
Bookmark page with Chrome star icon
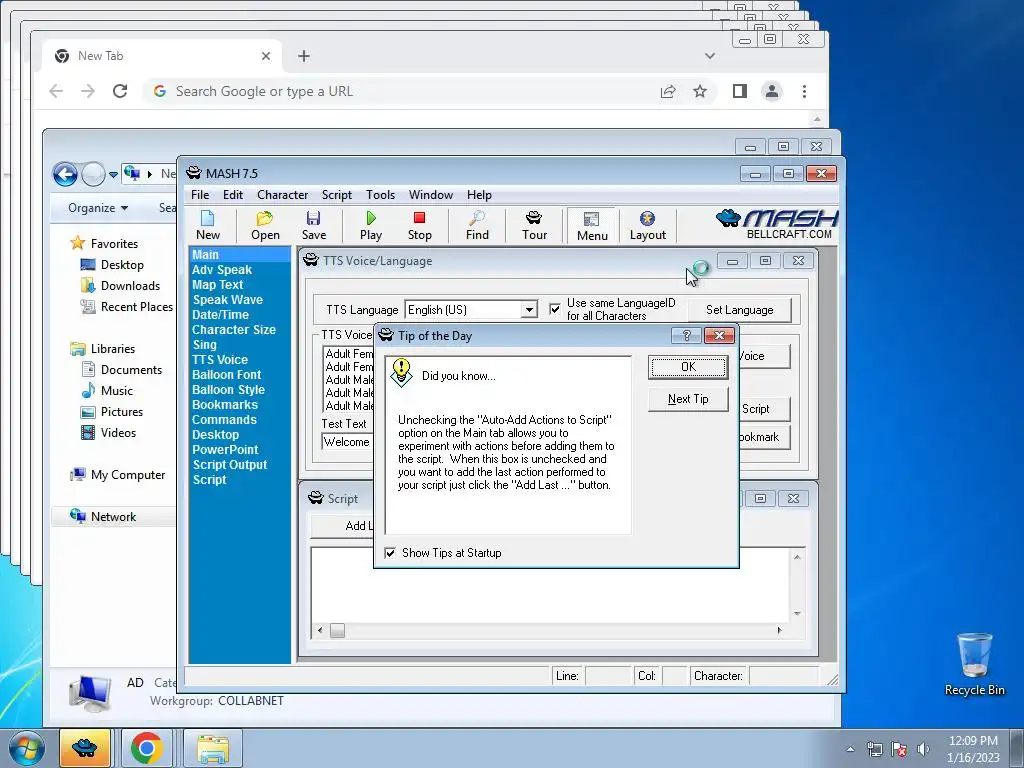(700, 91)
